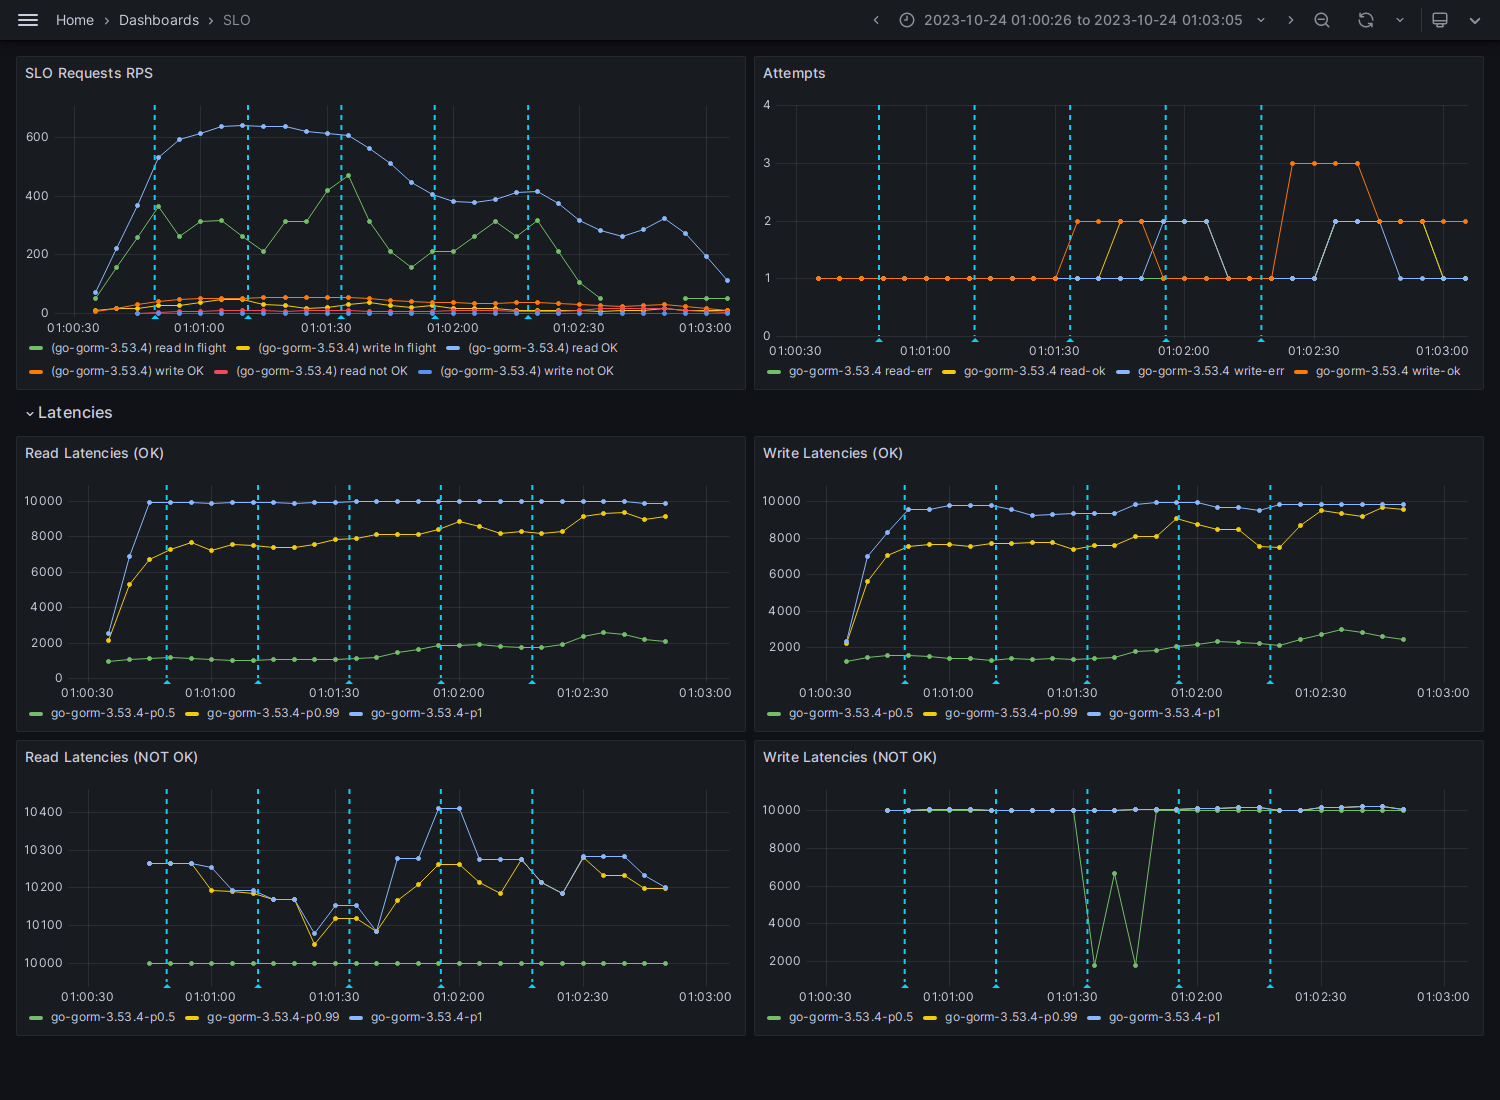Image resolution: width=1500 pixels, height=1100 pixels.
Task: Shift time range forward arrow
Action: coord(1290,20)
